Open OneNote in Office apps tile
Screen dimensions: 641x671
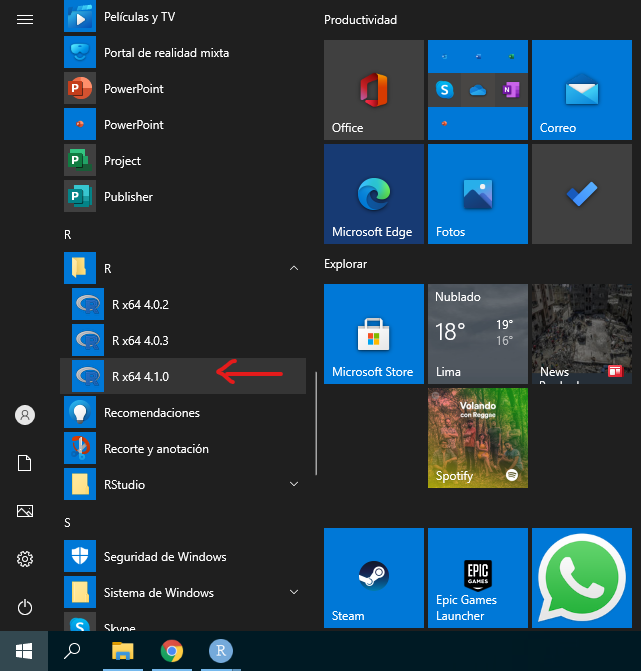coord(511,90)
